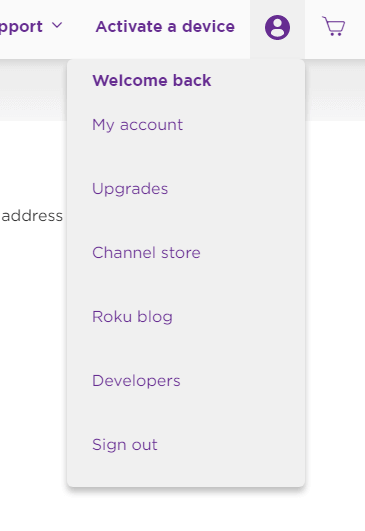Open the Support navigation item
365x531 pixels.
point(21,26)
